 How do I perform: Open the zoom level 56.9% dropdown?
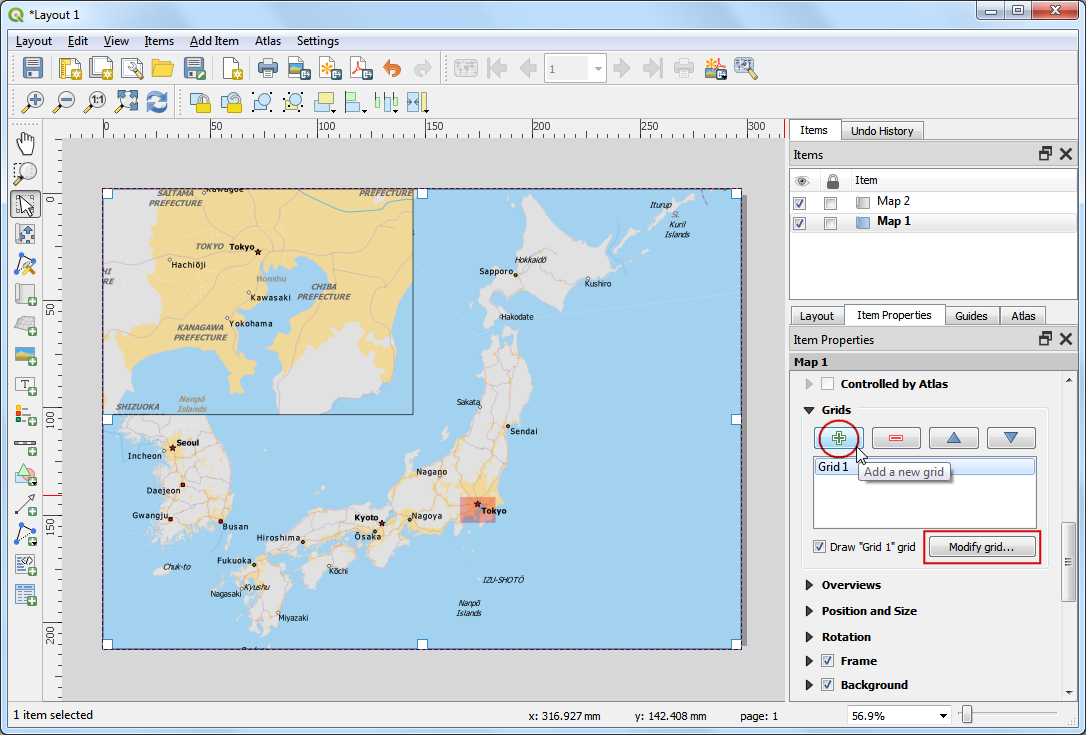pyautogui.click(x=943, y=715)
